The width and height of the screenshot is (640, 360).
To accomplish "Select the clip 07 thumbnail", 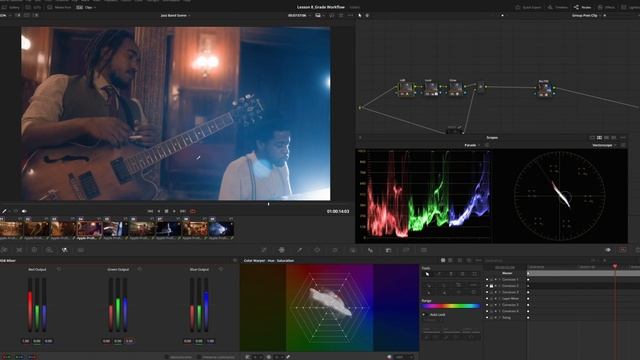I will click(168, 229).
